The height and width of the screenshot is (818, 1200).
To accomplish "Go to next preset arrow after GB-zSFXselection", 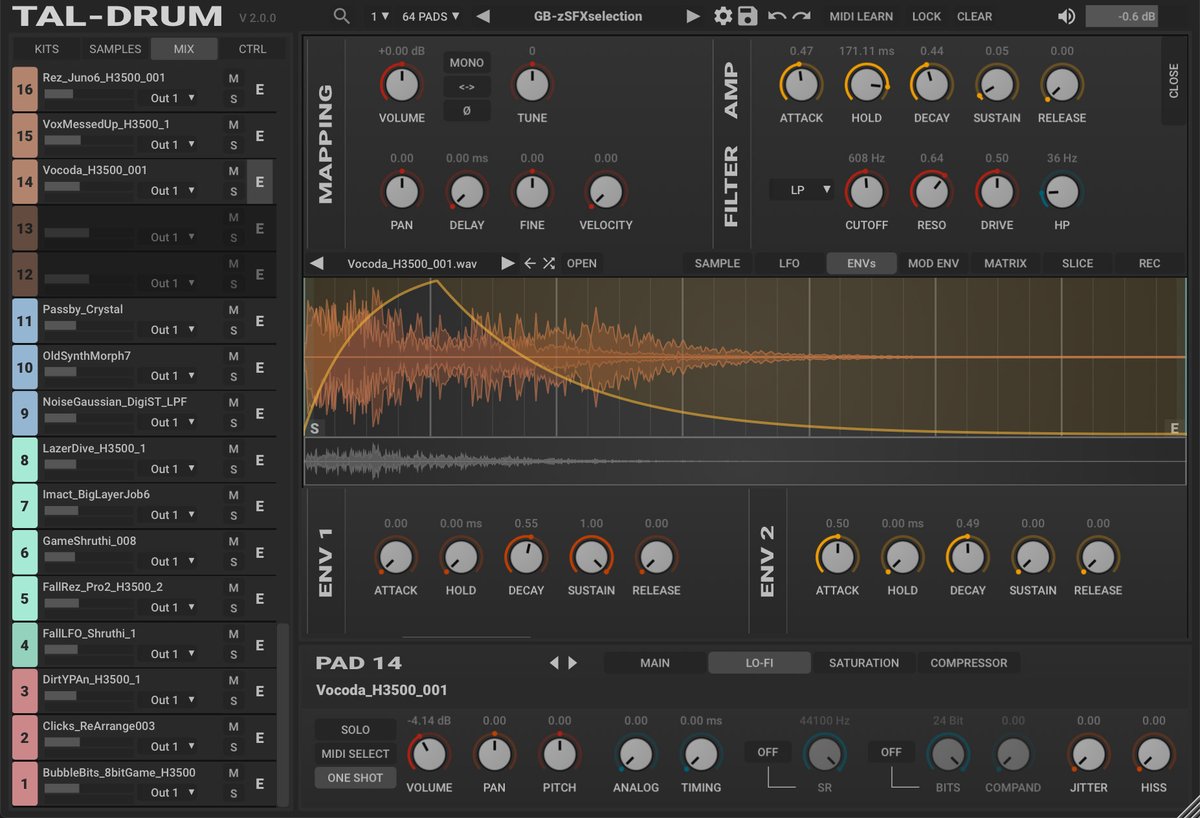I will tap(693, 16).
